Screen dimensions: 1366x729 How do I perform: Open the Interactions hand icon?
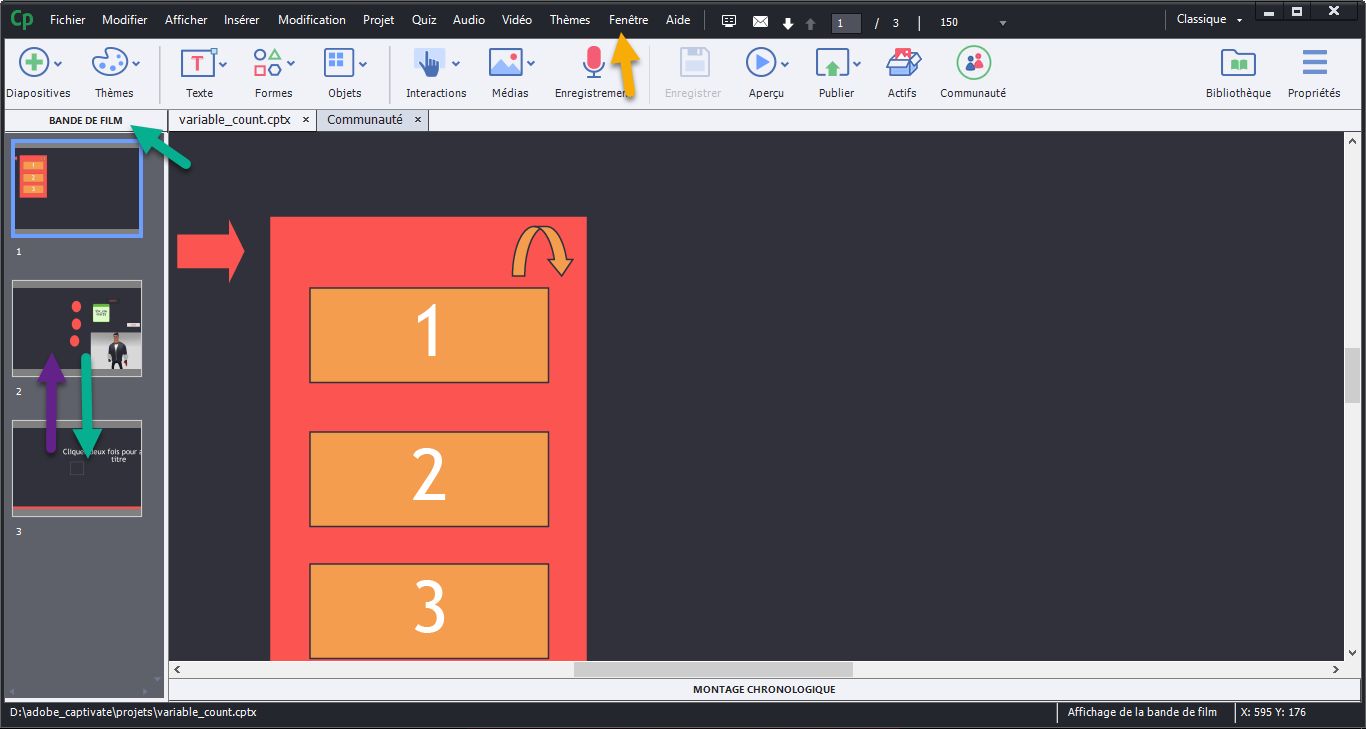(x=429, y=63)
